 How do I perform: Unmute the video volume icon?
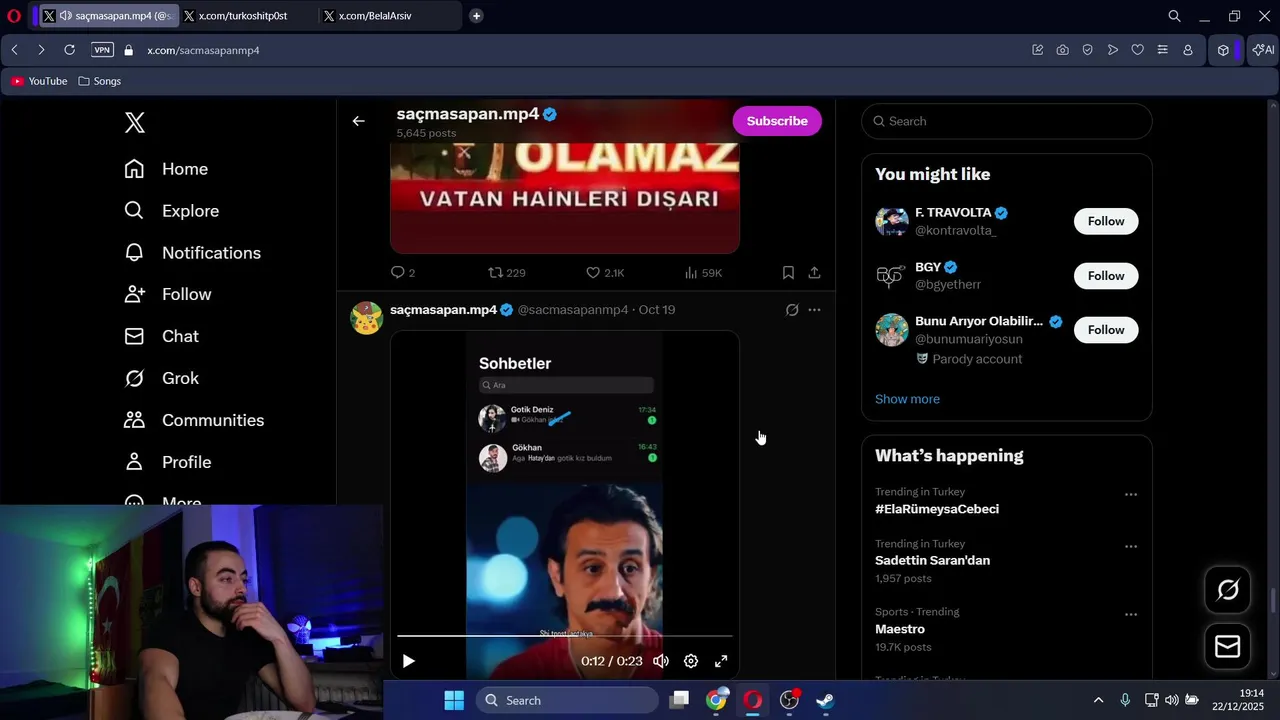661,661
